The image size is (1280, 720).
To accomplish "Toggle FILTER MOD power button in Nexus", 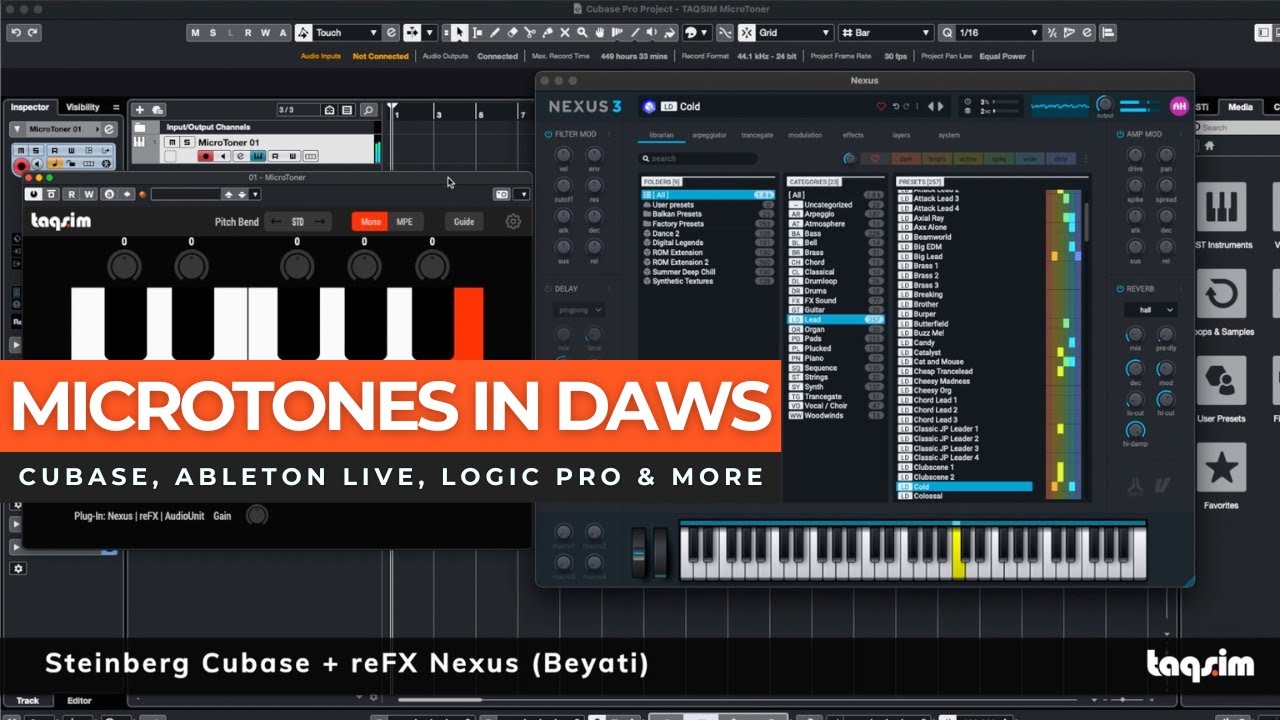I will (549, 134).
